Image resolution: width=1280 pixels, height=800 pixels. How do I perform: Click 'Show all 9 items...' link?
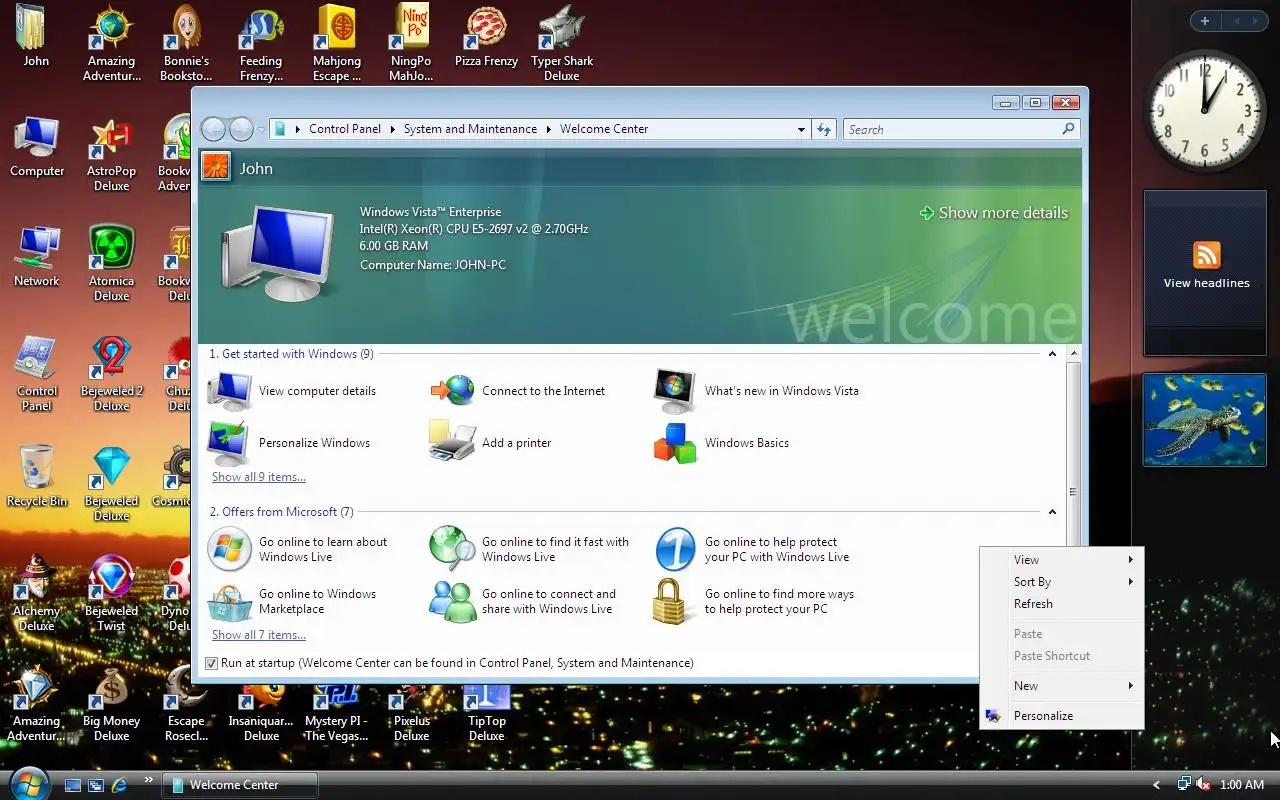[259, 477]
